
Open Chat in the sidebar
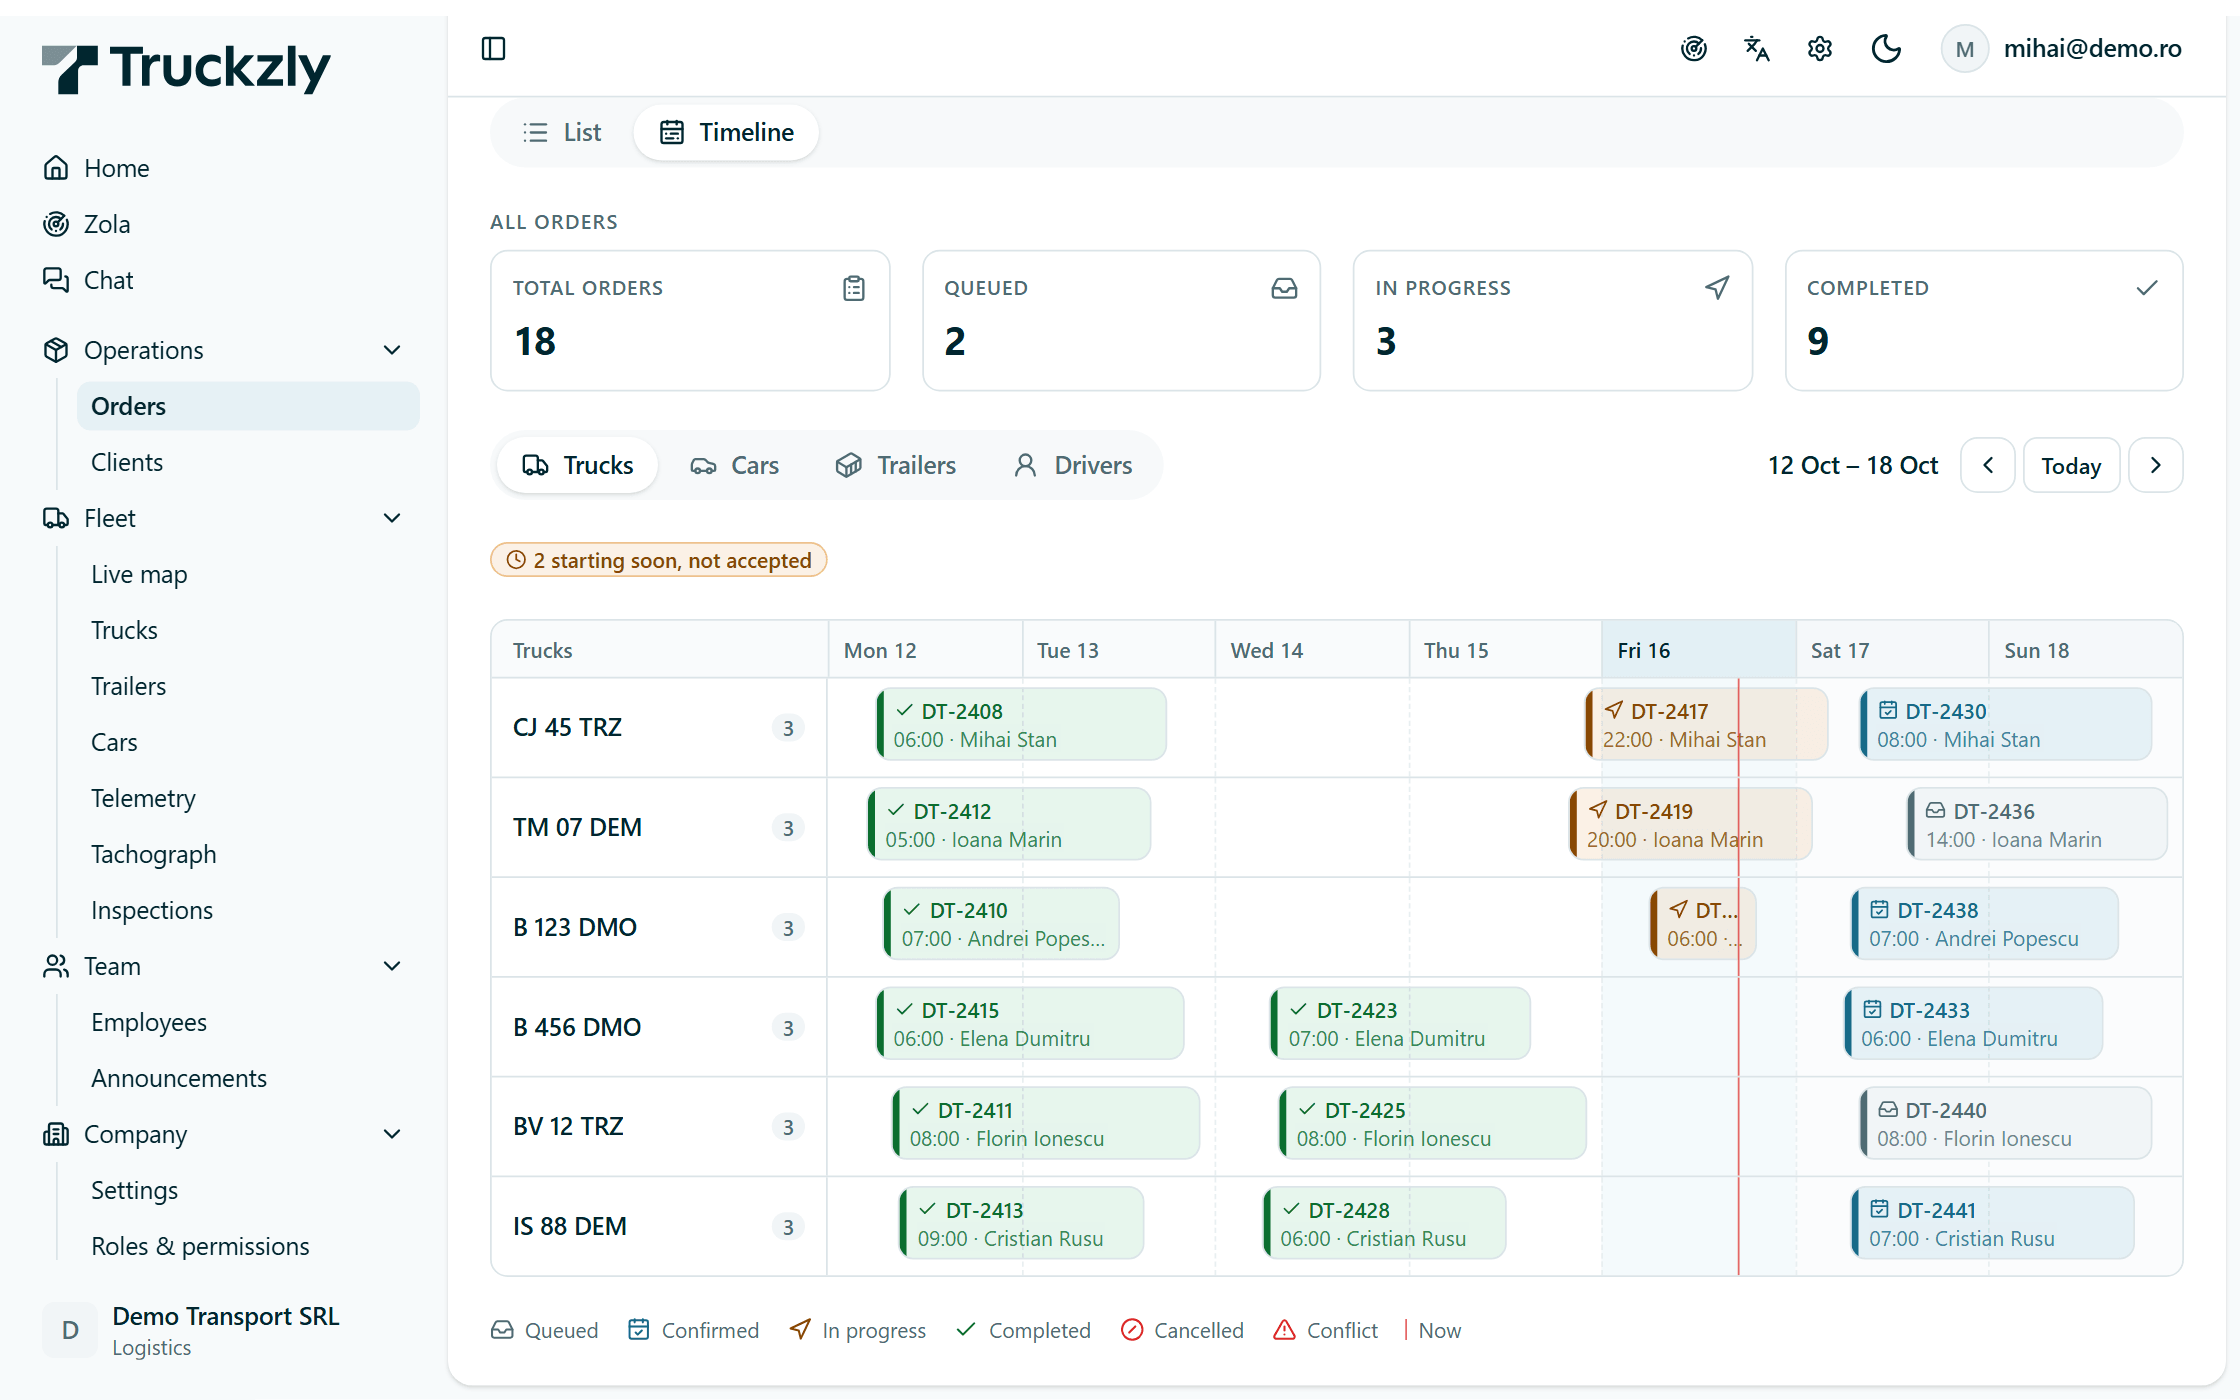[229, 280]
